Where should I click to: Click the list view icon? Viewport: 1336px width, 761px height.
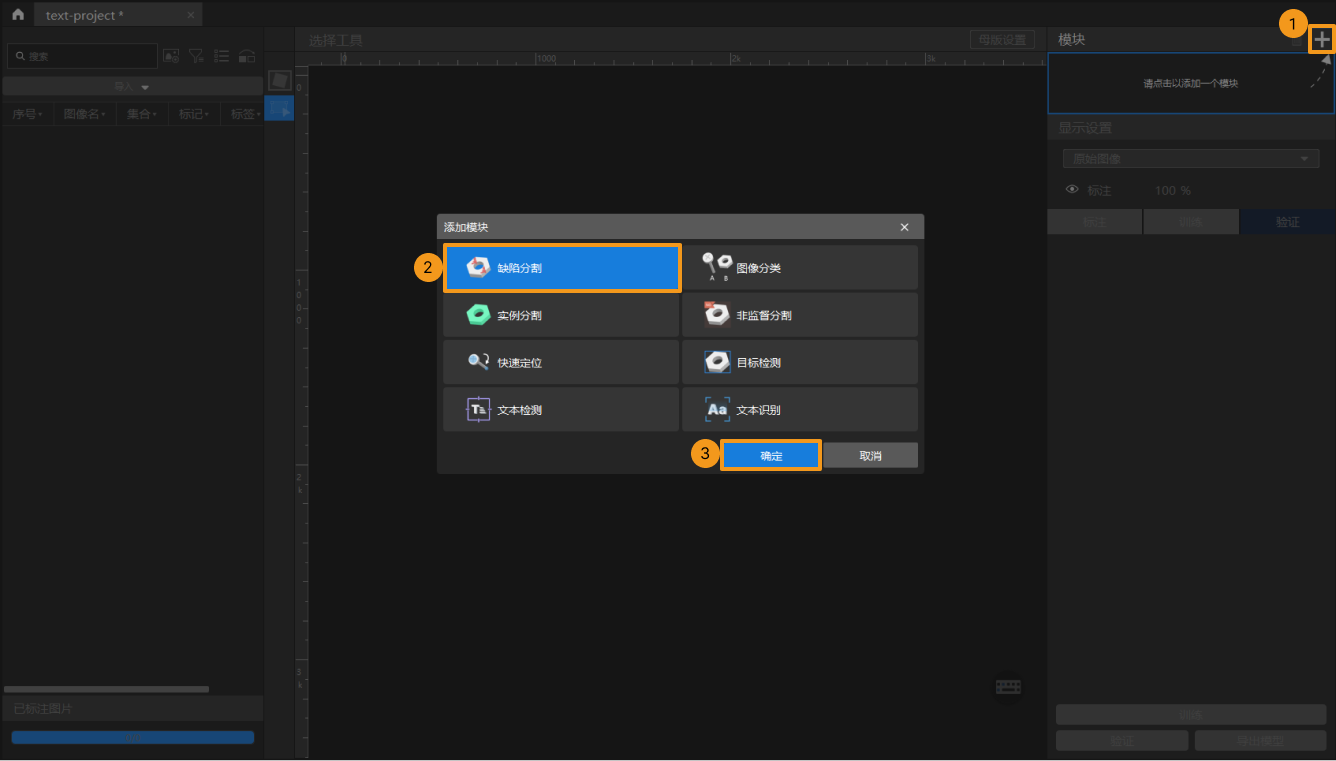[221, 56]
